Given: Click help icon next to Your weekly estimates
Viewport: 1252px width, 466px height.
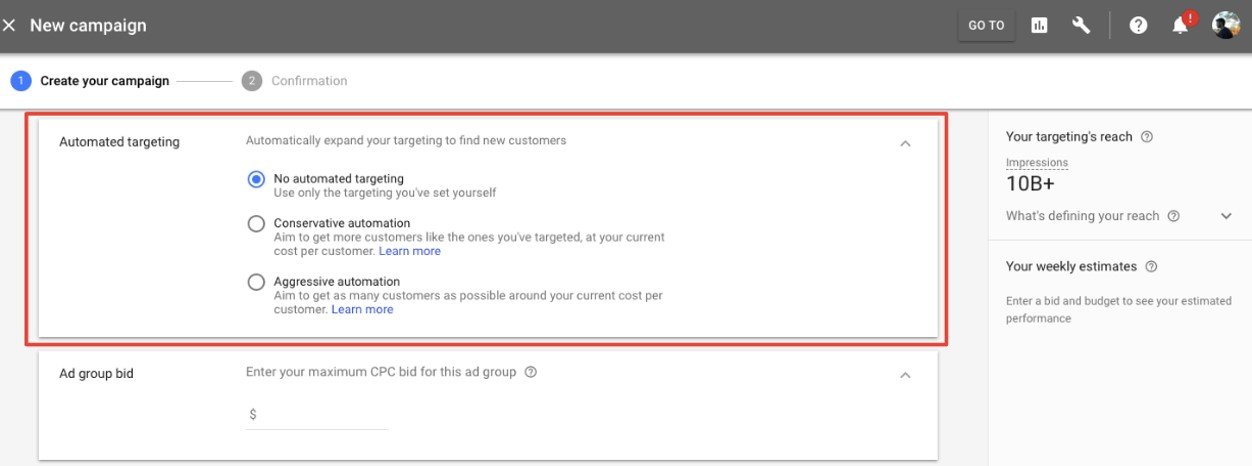Looking at the screenshot, I should coord(1151,267).
